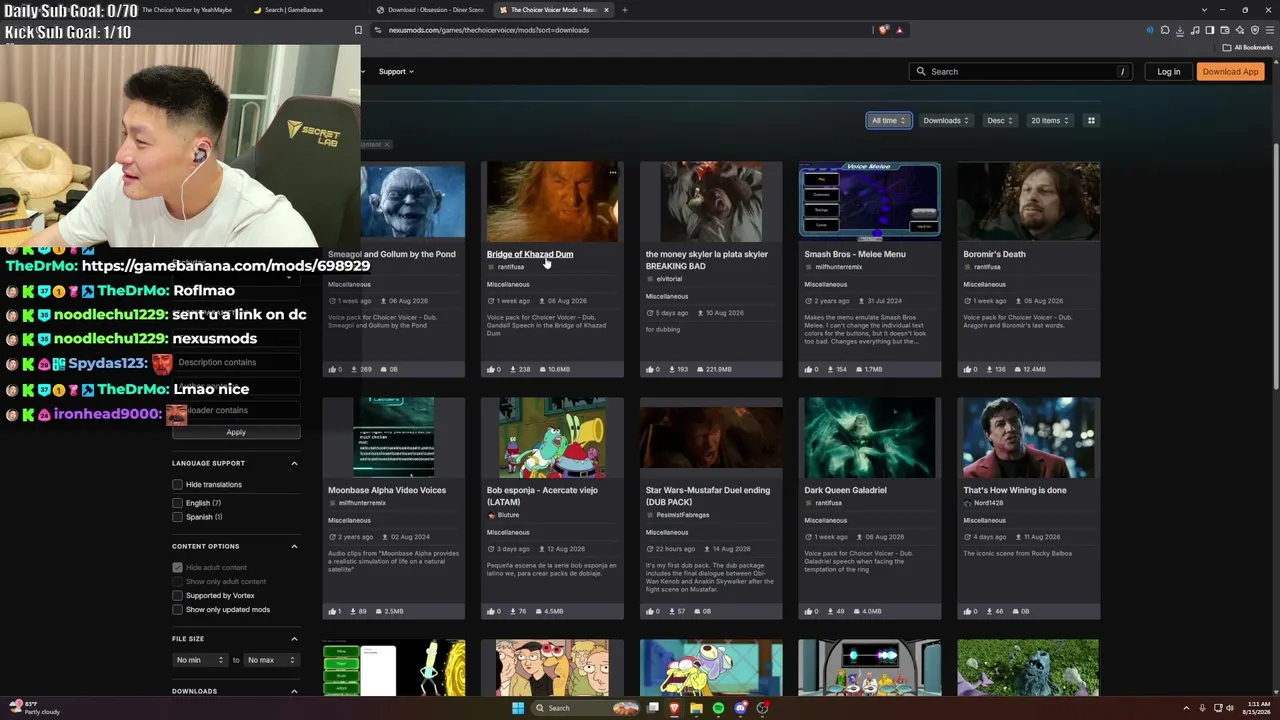Screen dimensions: 1280x720
Task: Open the No max file size dropdown
Action: 272,660
